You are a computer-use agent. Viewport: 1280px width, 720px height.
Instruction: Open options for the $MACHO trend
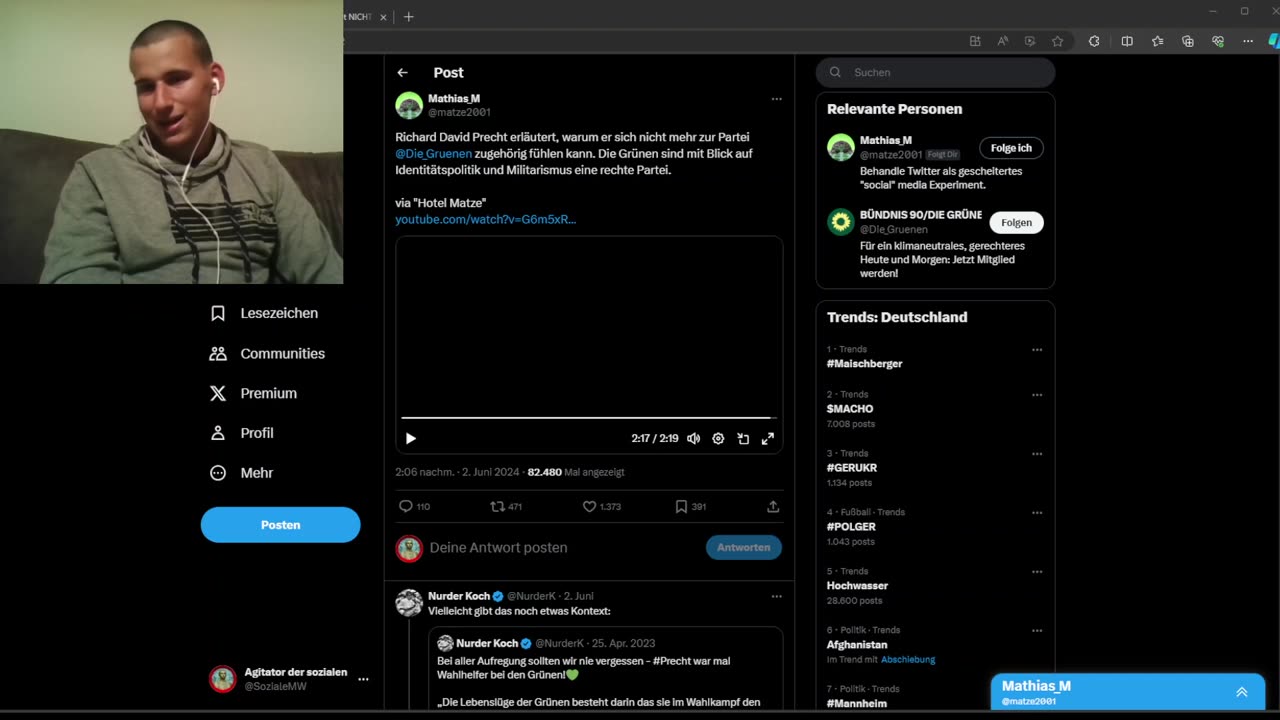click(1037, 395)
